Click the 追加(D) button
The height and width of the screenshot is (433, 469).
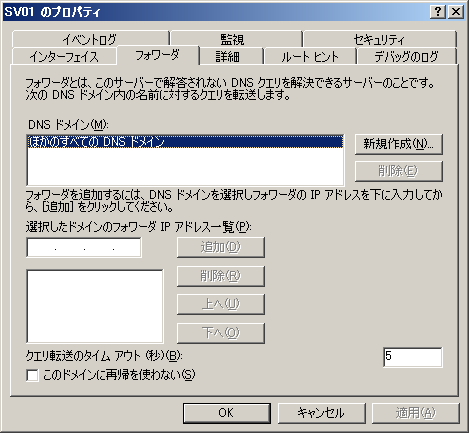click(221, 247)
